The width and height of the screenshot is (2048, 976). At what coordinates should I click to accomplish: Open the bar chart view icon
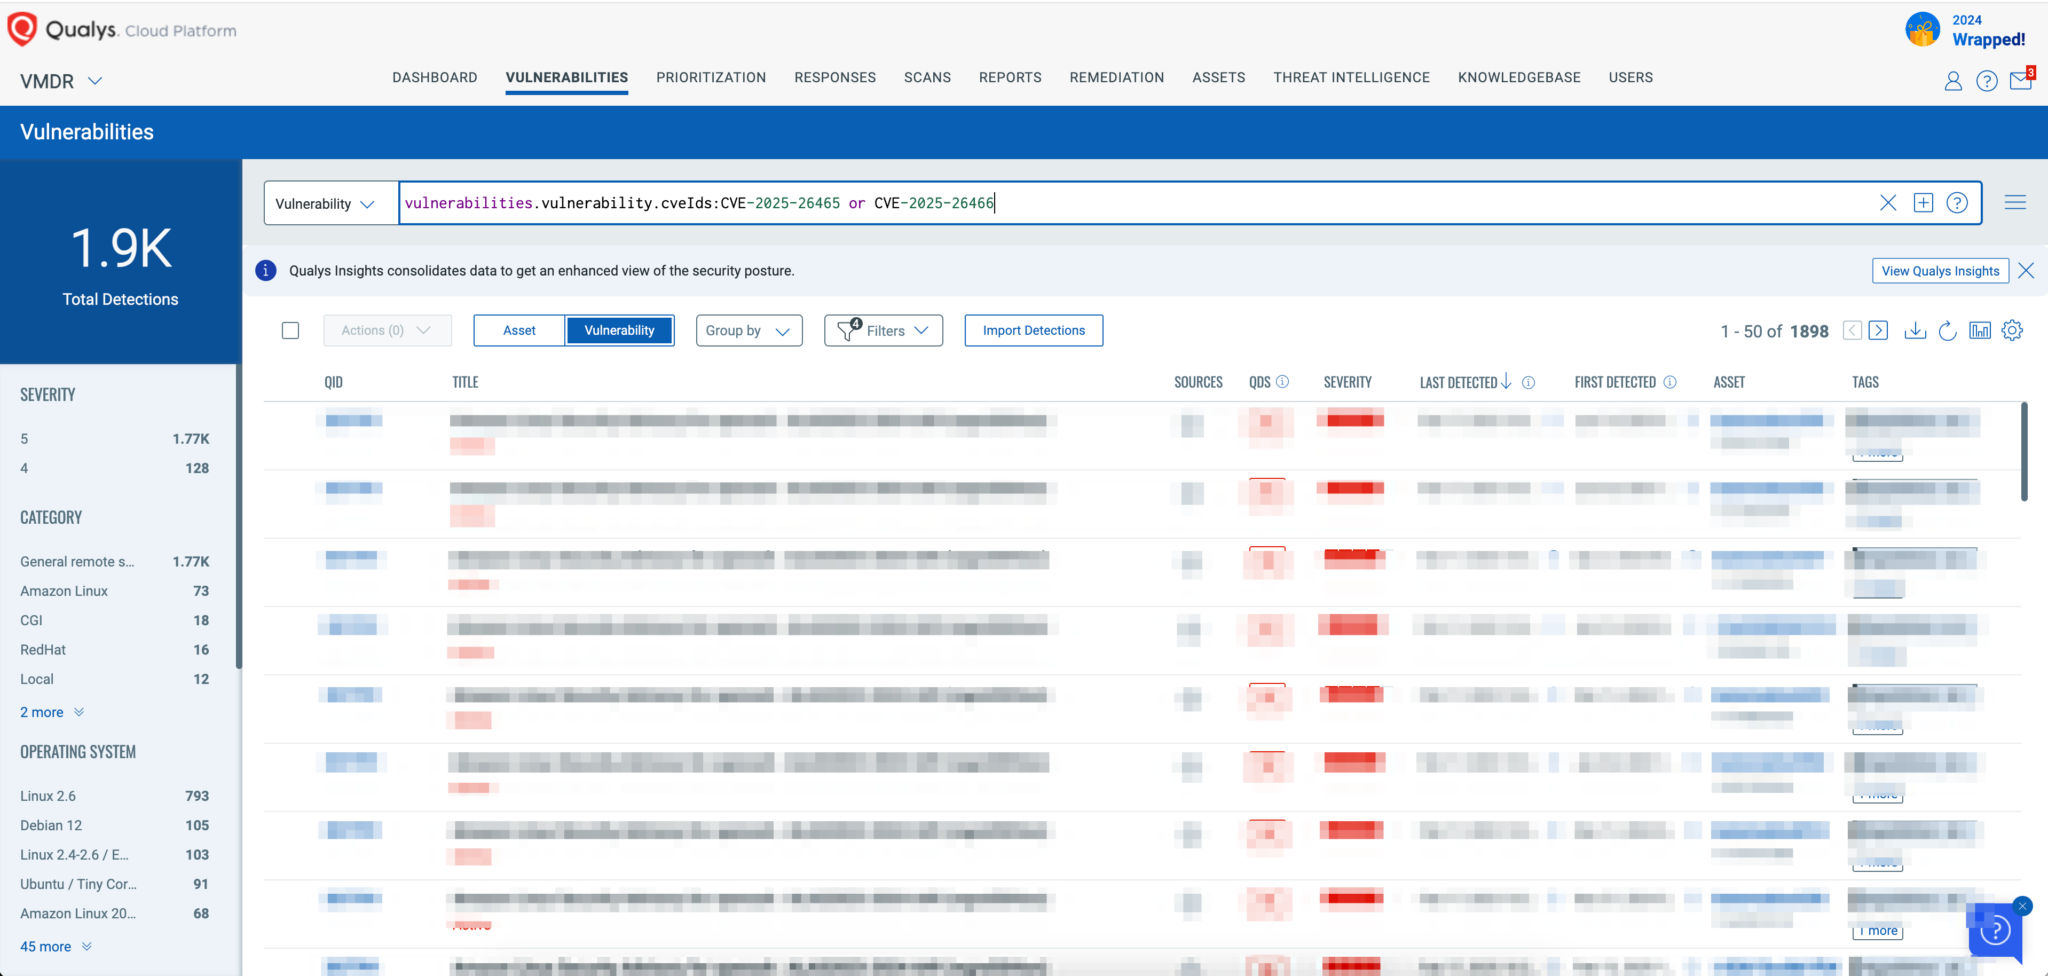point(1980,330)
